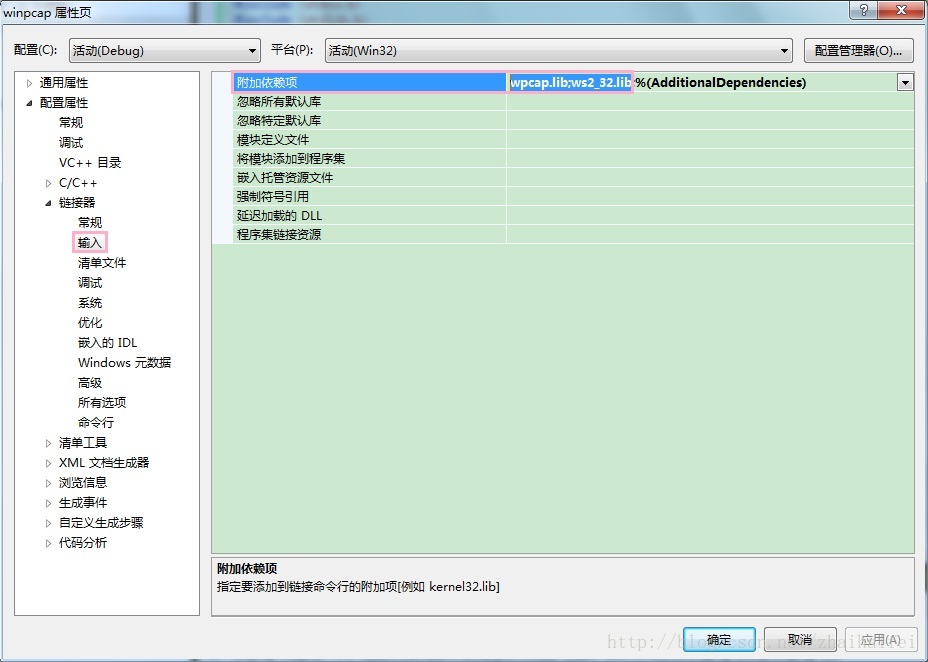Select the 忽略所有默认库 property
928x662 pixels.
pos(369,102)
